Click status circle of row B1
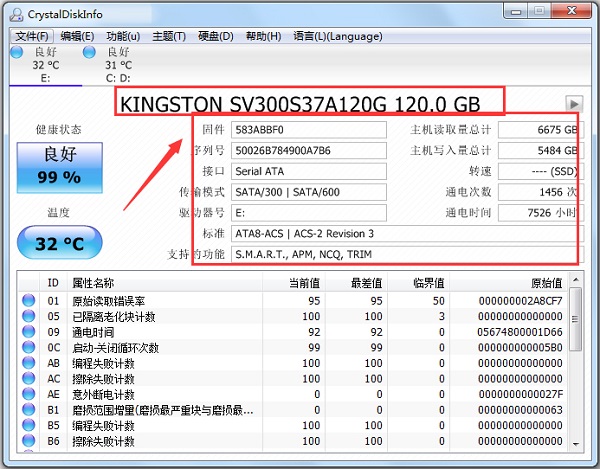This screenshot has height=469, width=600. [29, 410]
